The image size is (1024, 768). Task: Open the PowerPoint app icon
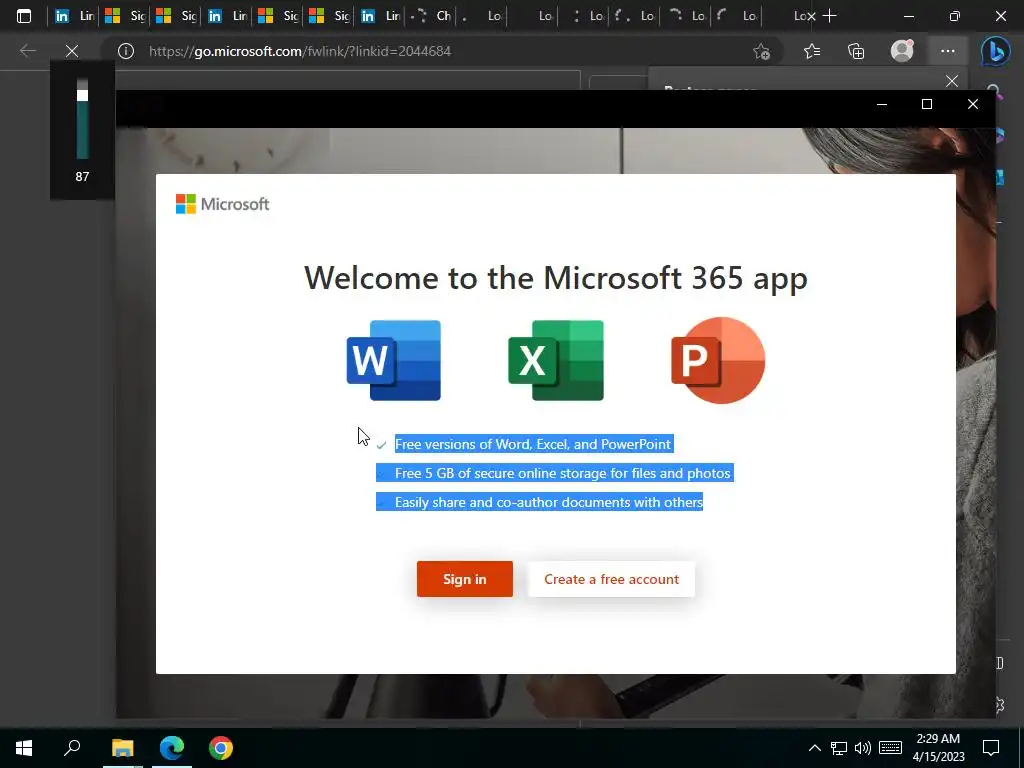pos(718,360)
